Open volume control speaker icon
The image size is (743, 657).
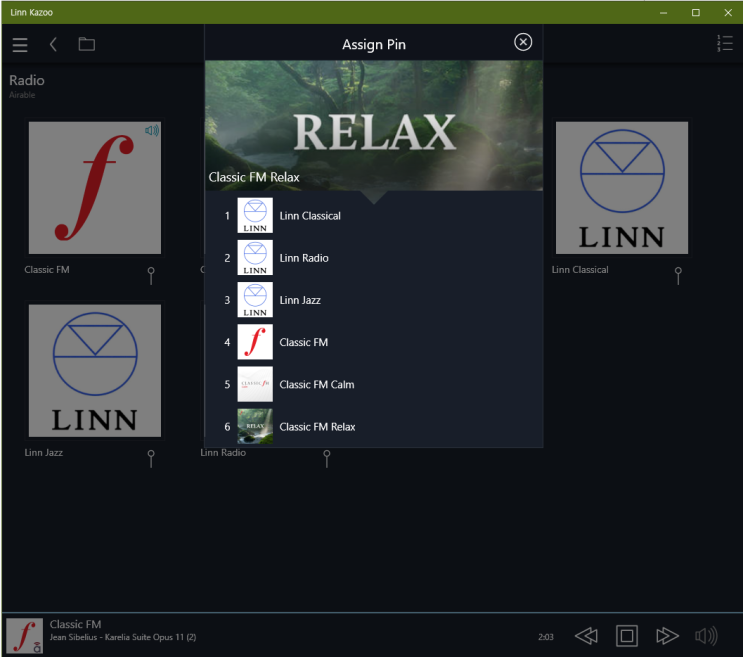tap(706, 636)
